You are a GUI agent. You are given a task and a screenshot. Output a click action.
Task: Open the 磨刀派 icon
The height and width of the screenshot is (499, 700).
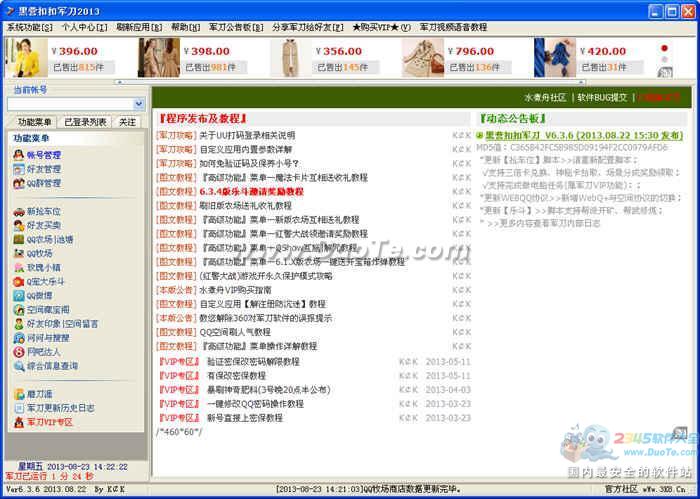(19, 394)
